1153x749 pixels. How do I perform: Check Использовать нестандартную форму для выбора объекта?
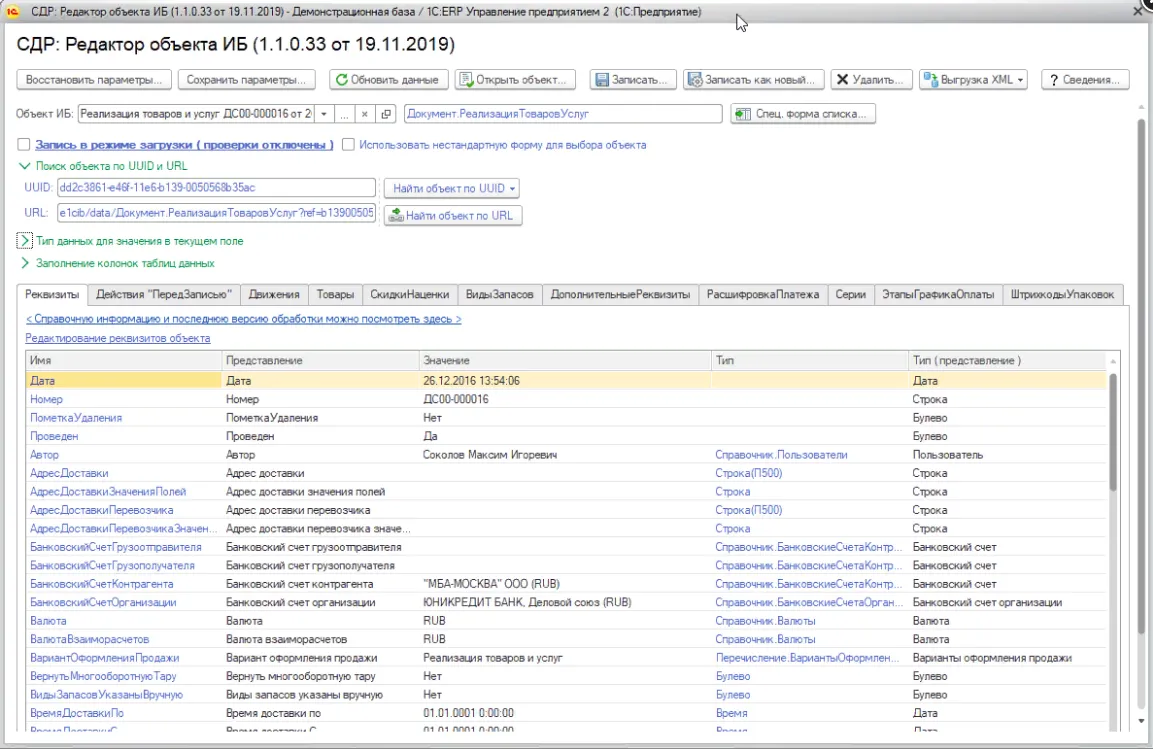[348, 145]
